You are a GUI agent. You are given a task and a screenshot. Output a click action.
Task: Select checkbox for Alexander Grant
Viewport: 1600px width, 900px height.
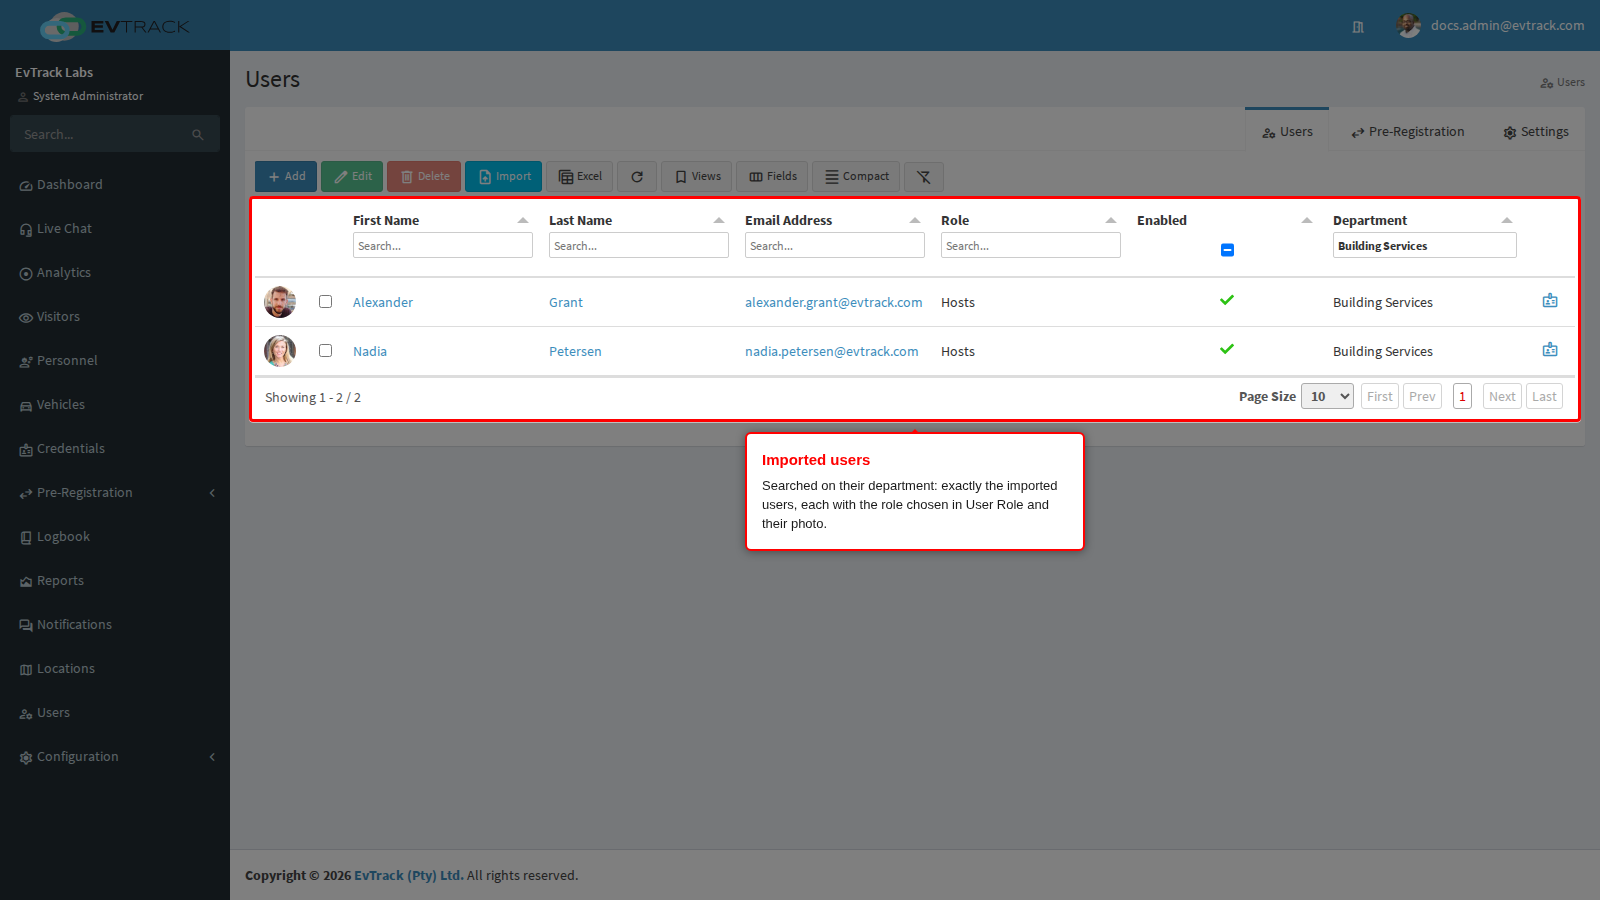coord(325,301)
